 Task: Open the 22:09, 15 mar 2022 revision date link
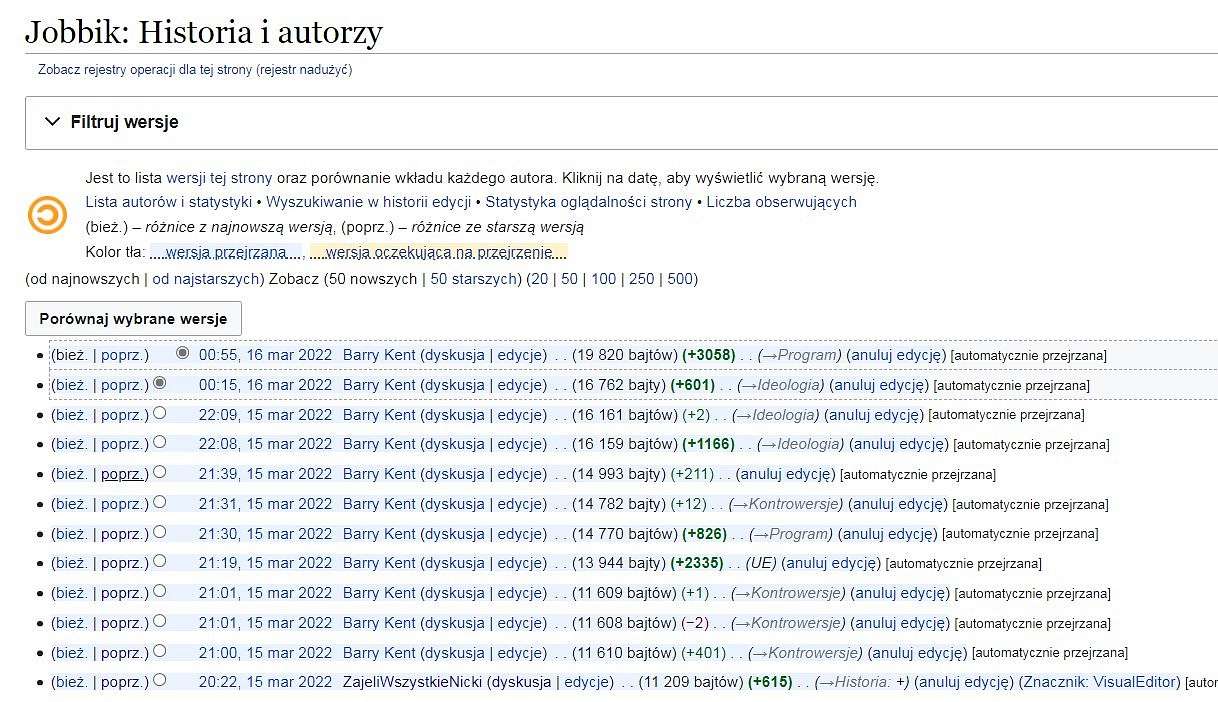265,415
